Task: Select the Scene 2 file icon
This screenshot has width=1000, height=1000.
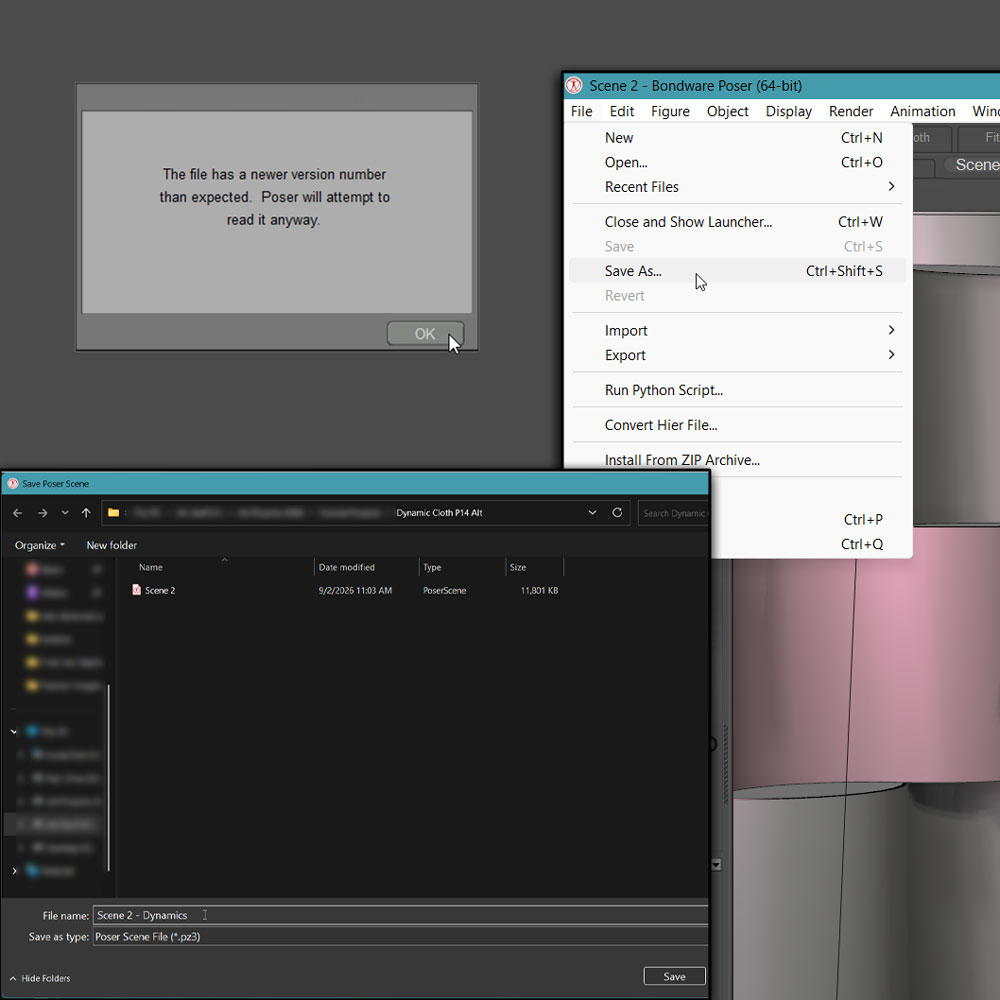Action: [x=136, y=590]
